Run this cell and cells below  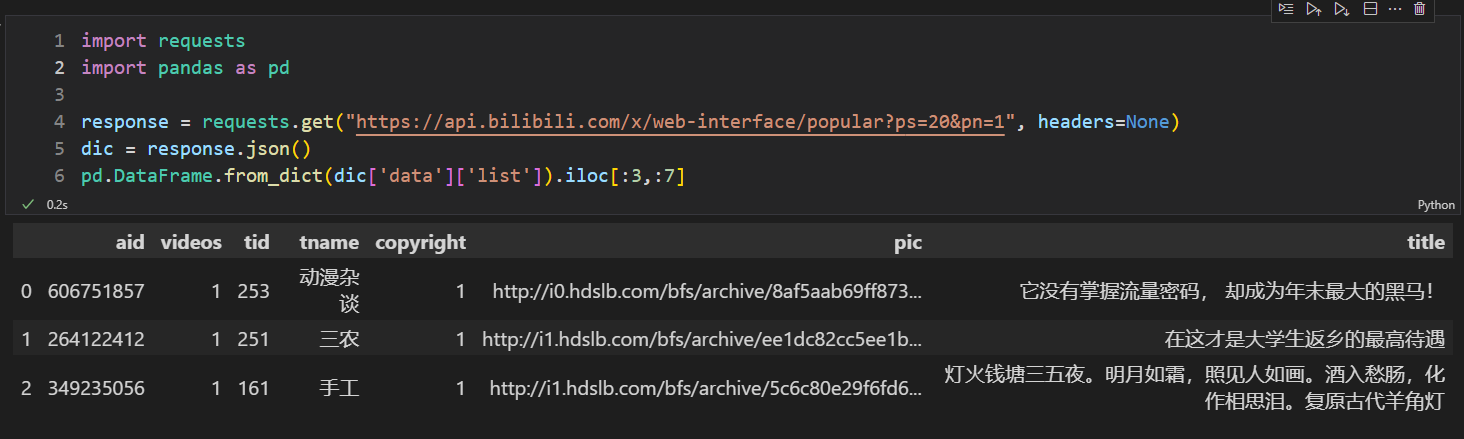coord(1342,9)
